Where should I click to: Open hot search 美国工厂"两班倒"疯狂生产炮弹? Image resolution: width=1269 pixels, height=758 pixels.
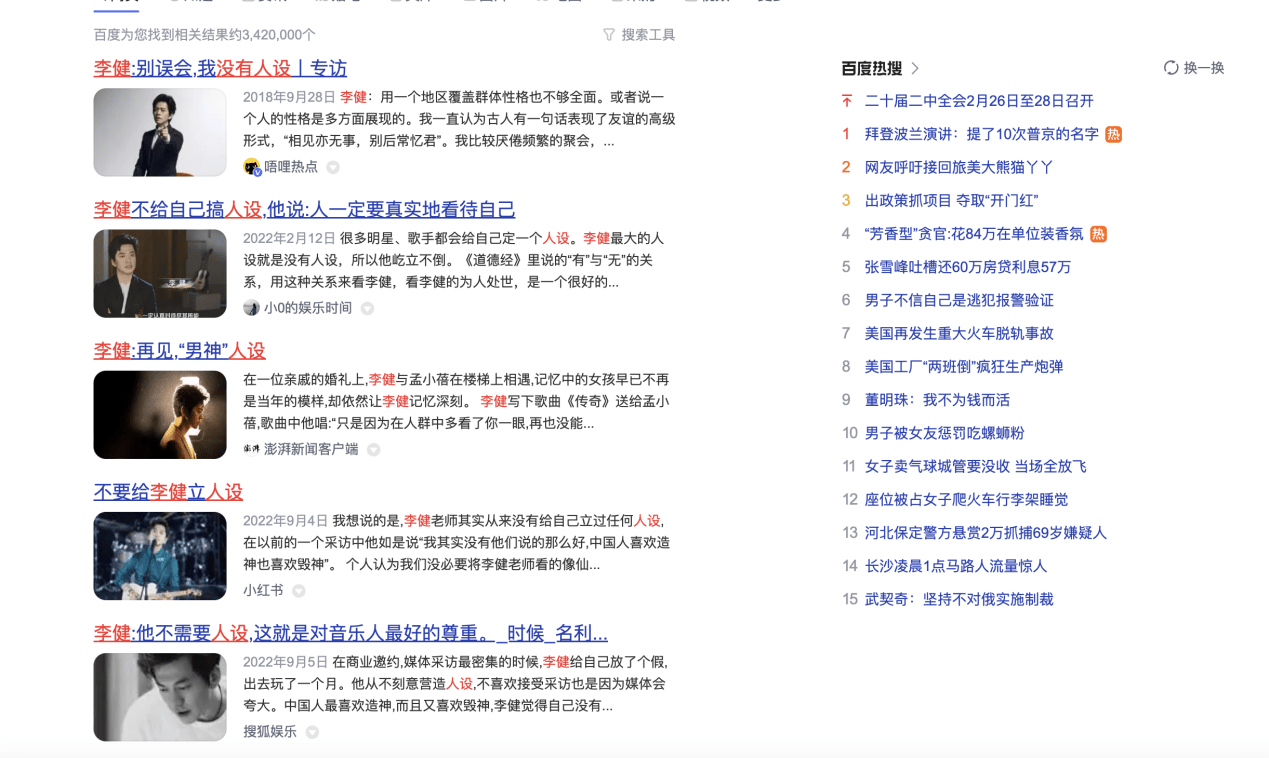coord(964,366)
